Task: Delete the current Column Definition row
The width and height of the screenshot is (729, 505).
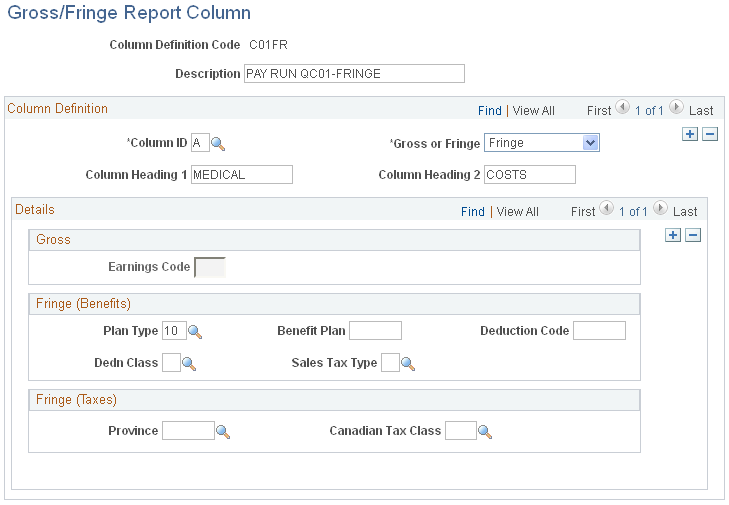Action: [710, 134]
